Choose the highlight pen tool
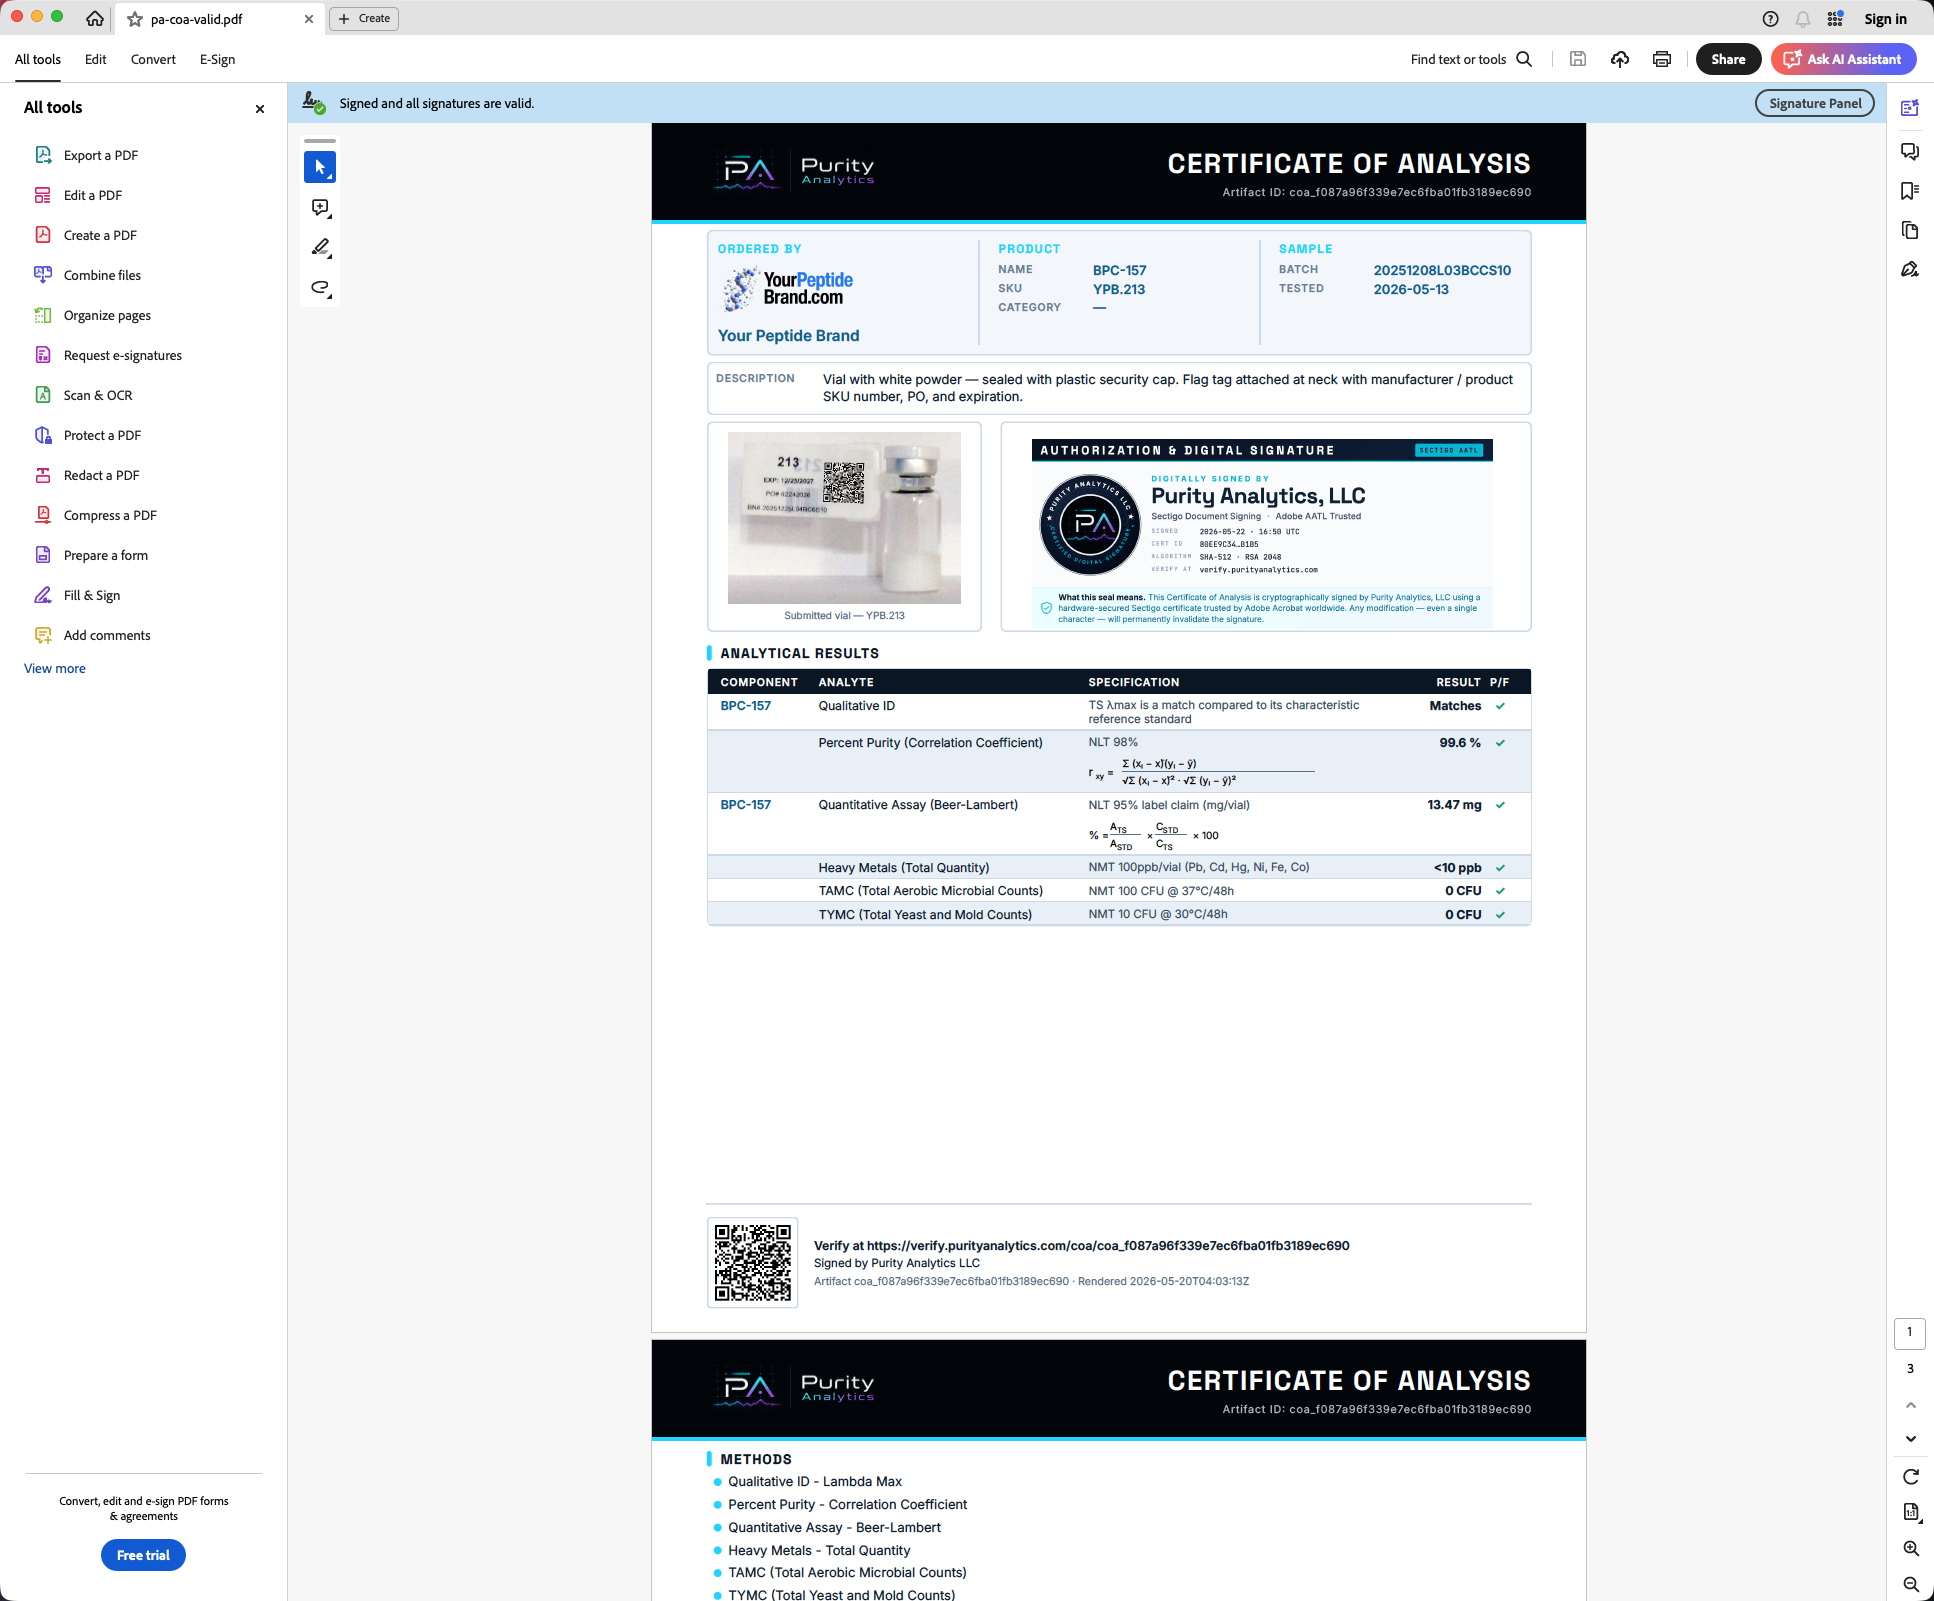The width and height of the screenshot is (1934, 1601). (320, 247)
